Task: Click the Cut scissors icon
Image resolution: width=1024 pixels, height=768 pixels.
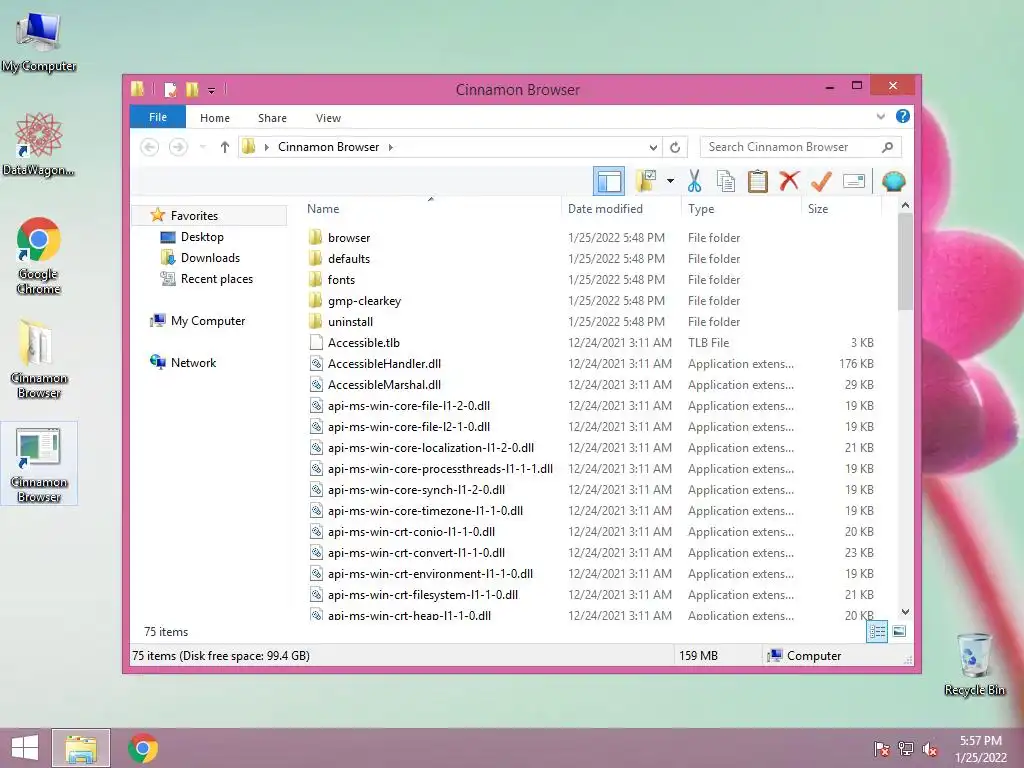Action: pos(694,181)
